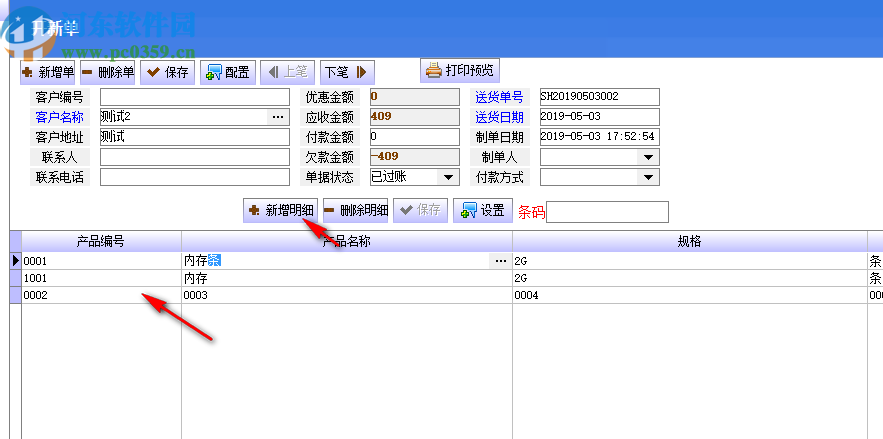
Task: Open customer lookup ellipsis beside 测试2
Action: (x=278, y=117)
